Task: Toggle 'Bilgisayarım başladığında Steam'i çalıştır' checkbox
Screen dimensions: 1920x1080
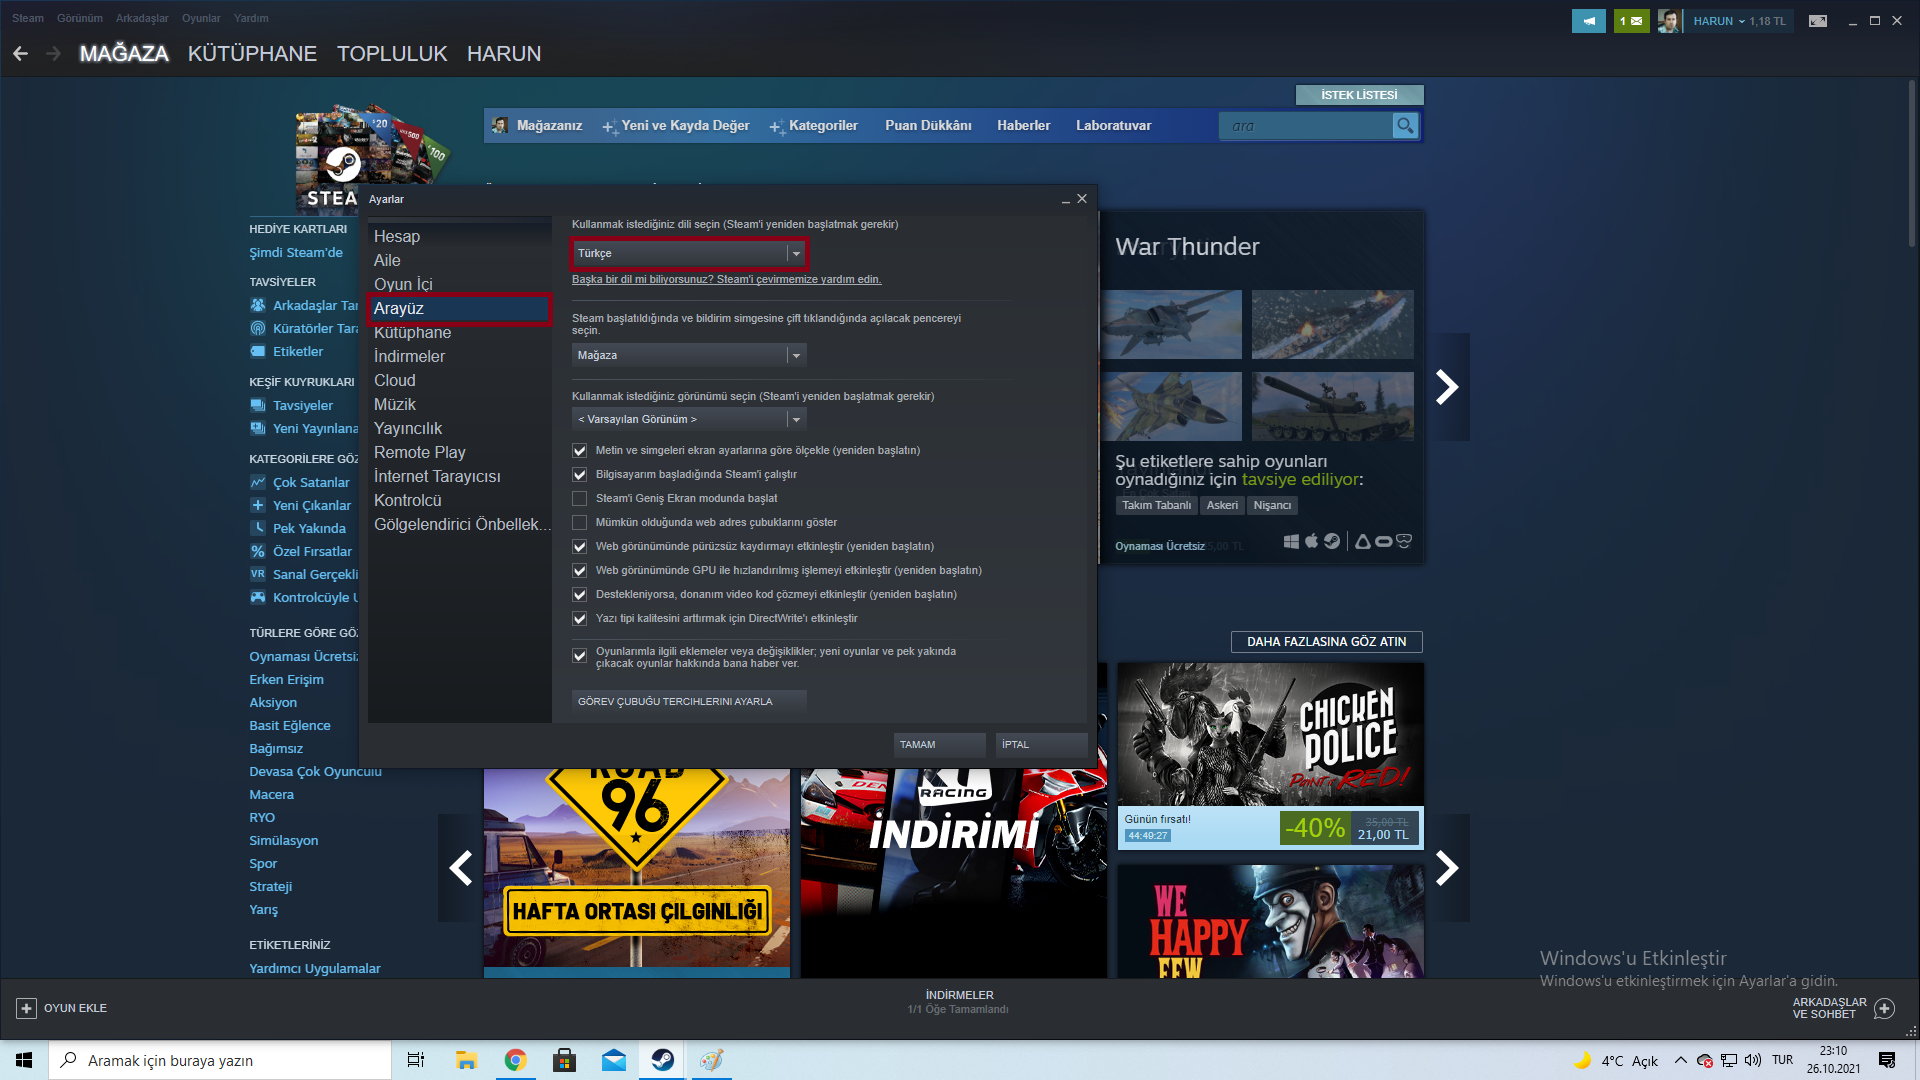Action: click(580, 475)
